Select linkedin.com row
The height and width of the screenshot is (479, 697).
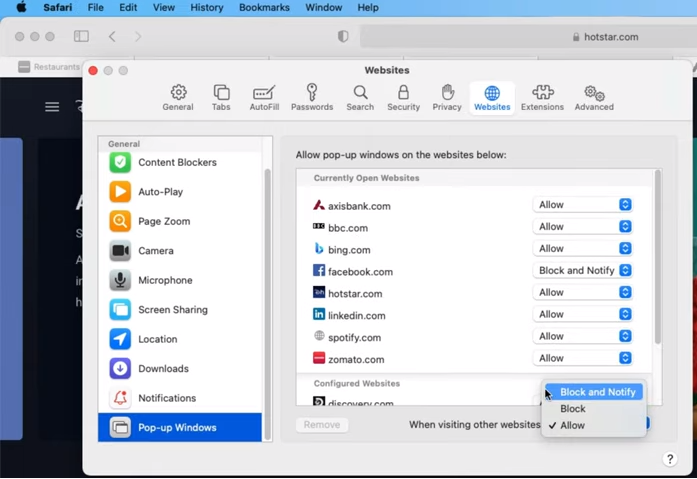pyautogui.click(x=473, y=315)
